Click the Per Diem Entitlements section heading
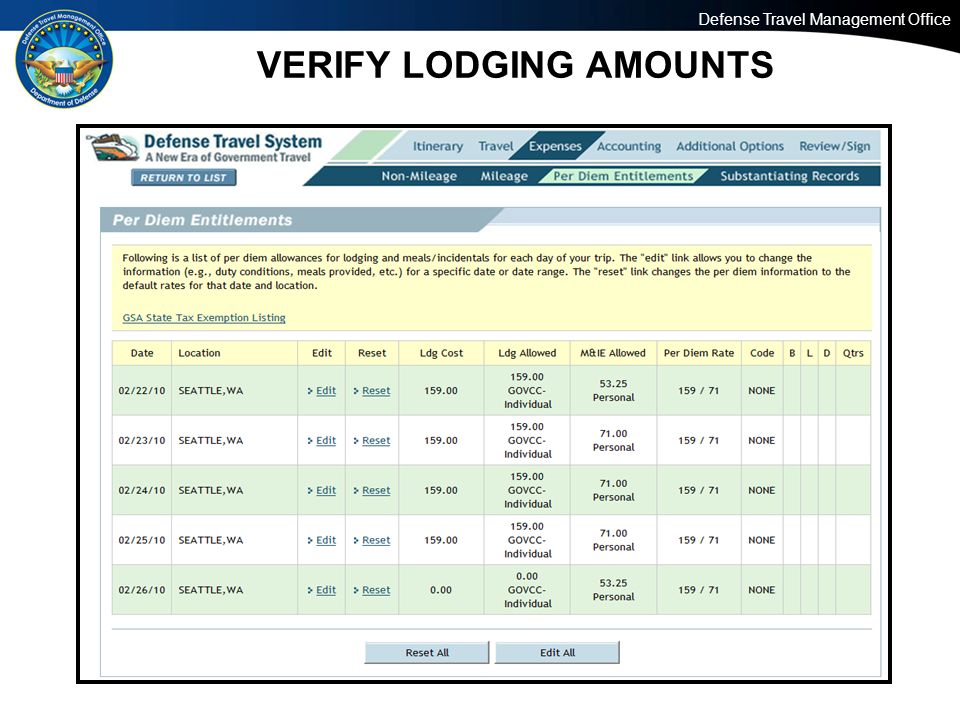 coord(203,220)
